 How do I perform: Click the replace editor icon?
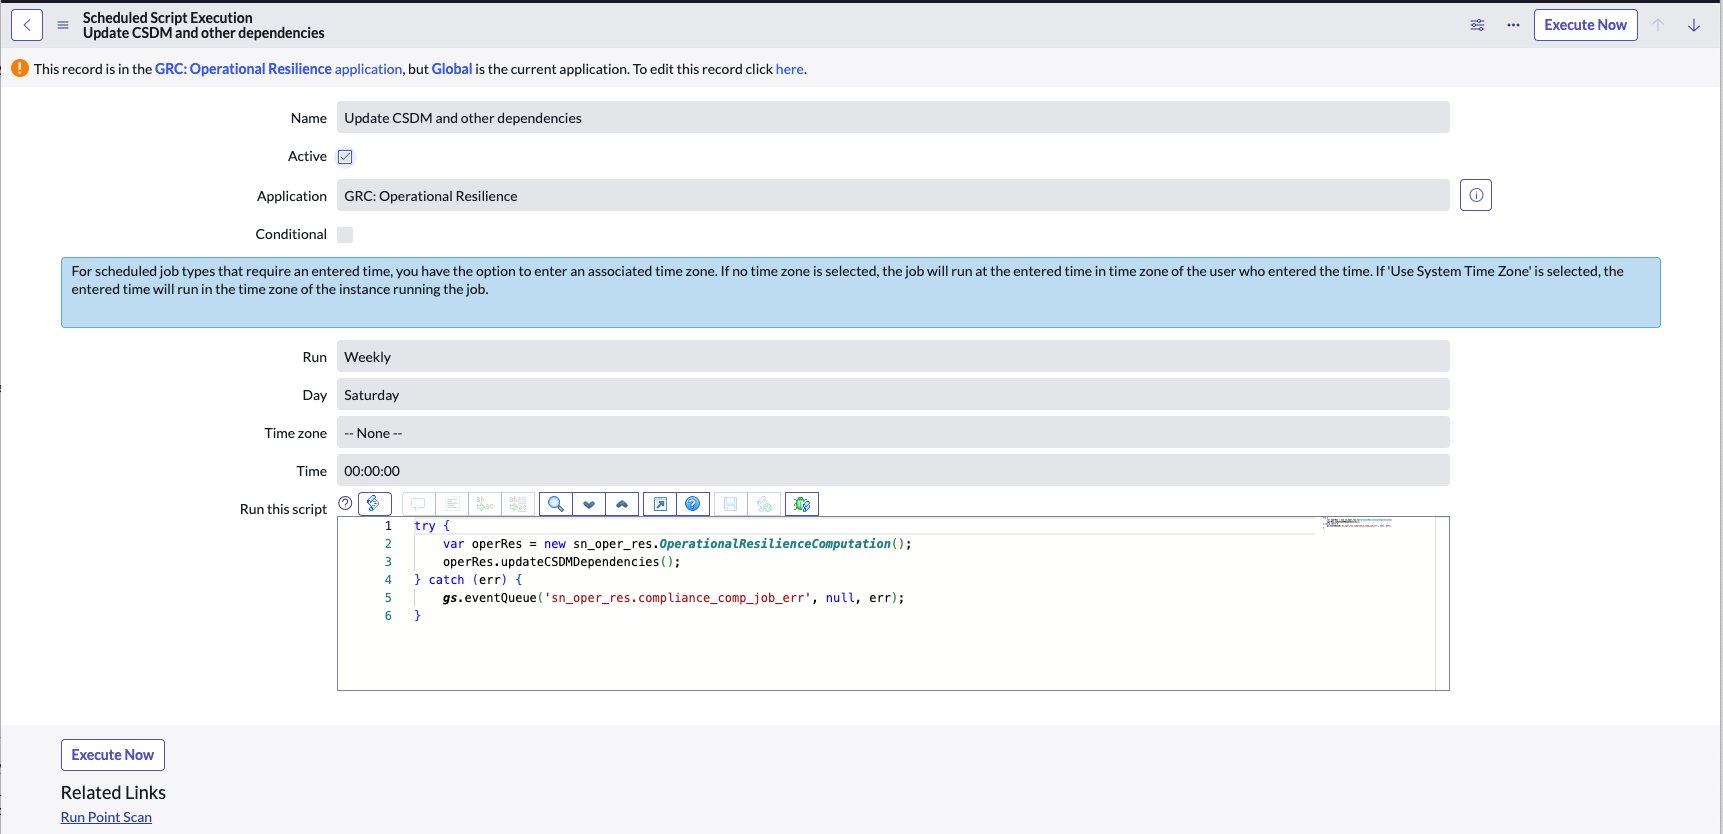coord(484,504)
